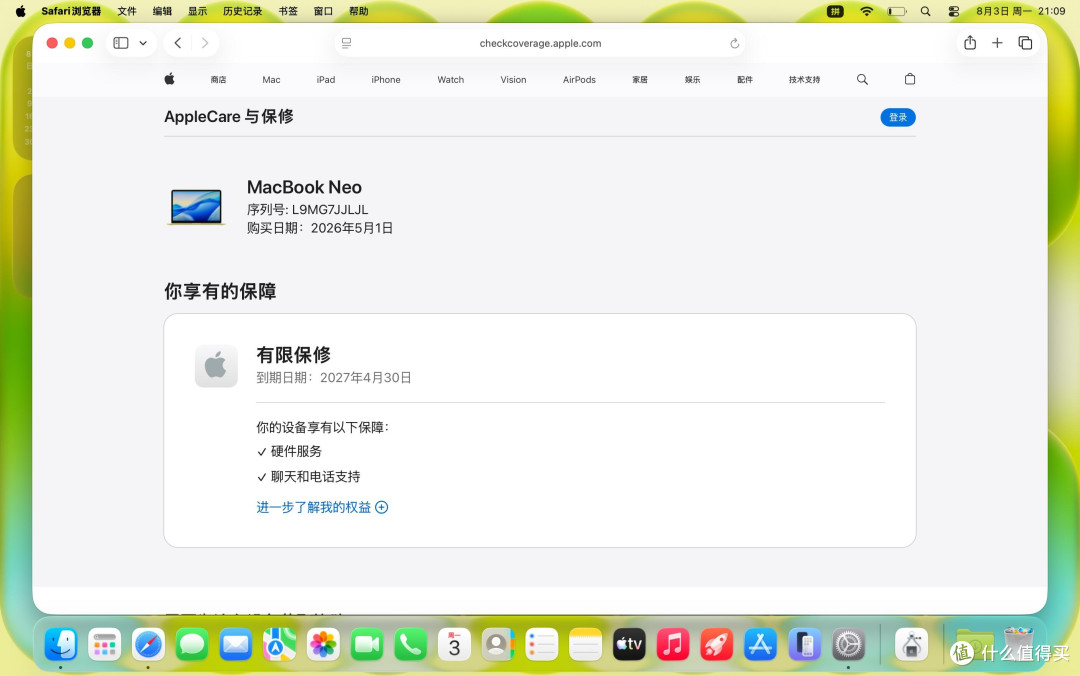This screenshot has width=1080, height=676.
Task: Show the tab overview
Action: (1025, 43)
